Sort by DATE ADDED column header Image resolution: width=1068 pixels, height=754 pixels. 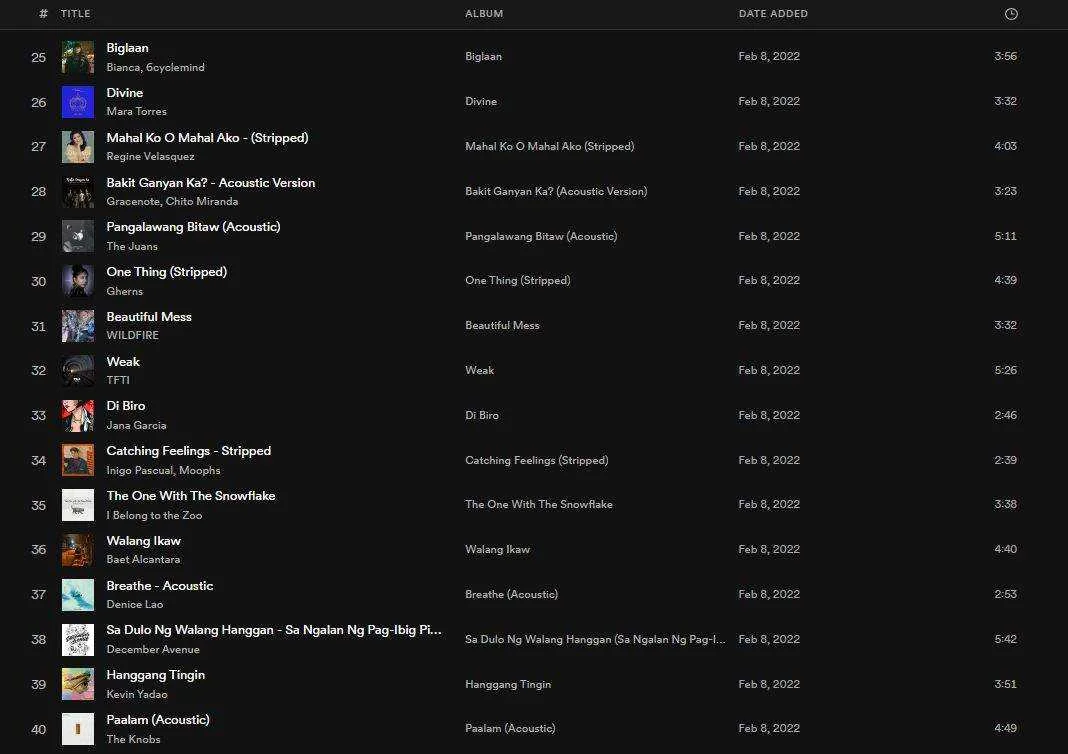(x=773, y=14)
